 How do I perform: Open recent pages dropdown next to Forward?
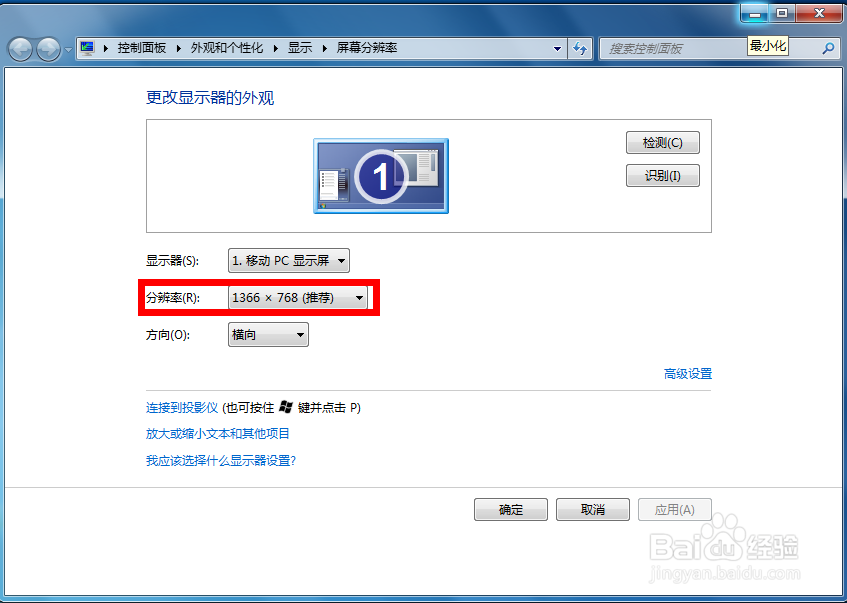tap(68, 50)
